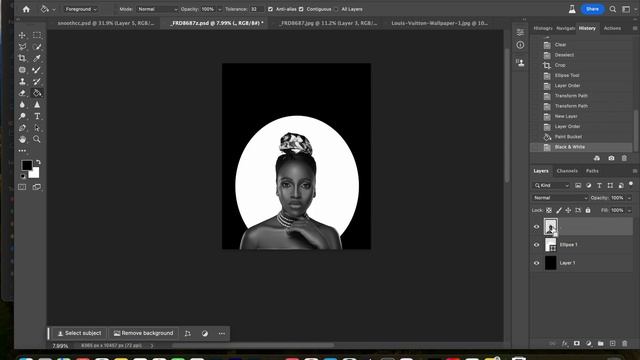
Task: Select the Zoom tool
Action: coord(37,139)
